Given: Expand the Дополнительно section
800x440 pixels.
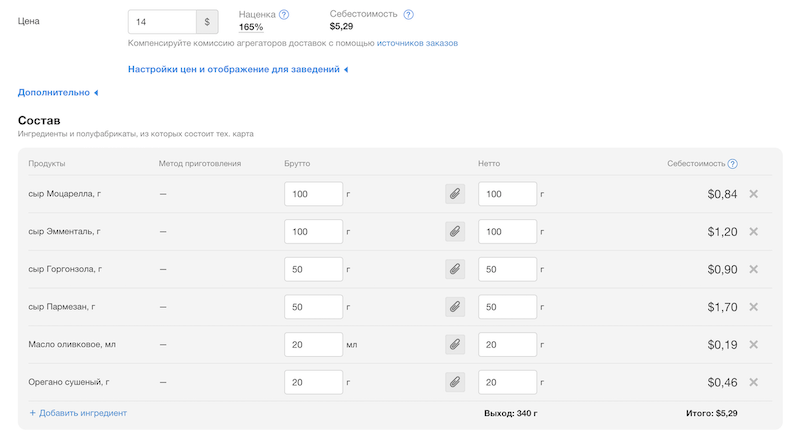Looking at the screenshot, I should click(x=58, y=92).
